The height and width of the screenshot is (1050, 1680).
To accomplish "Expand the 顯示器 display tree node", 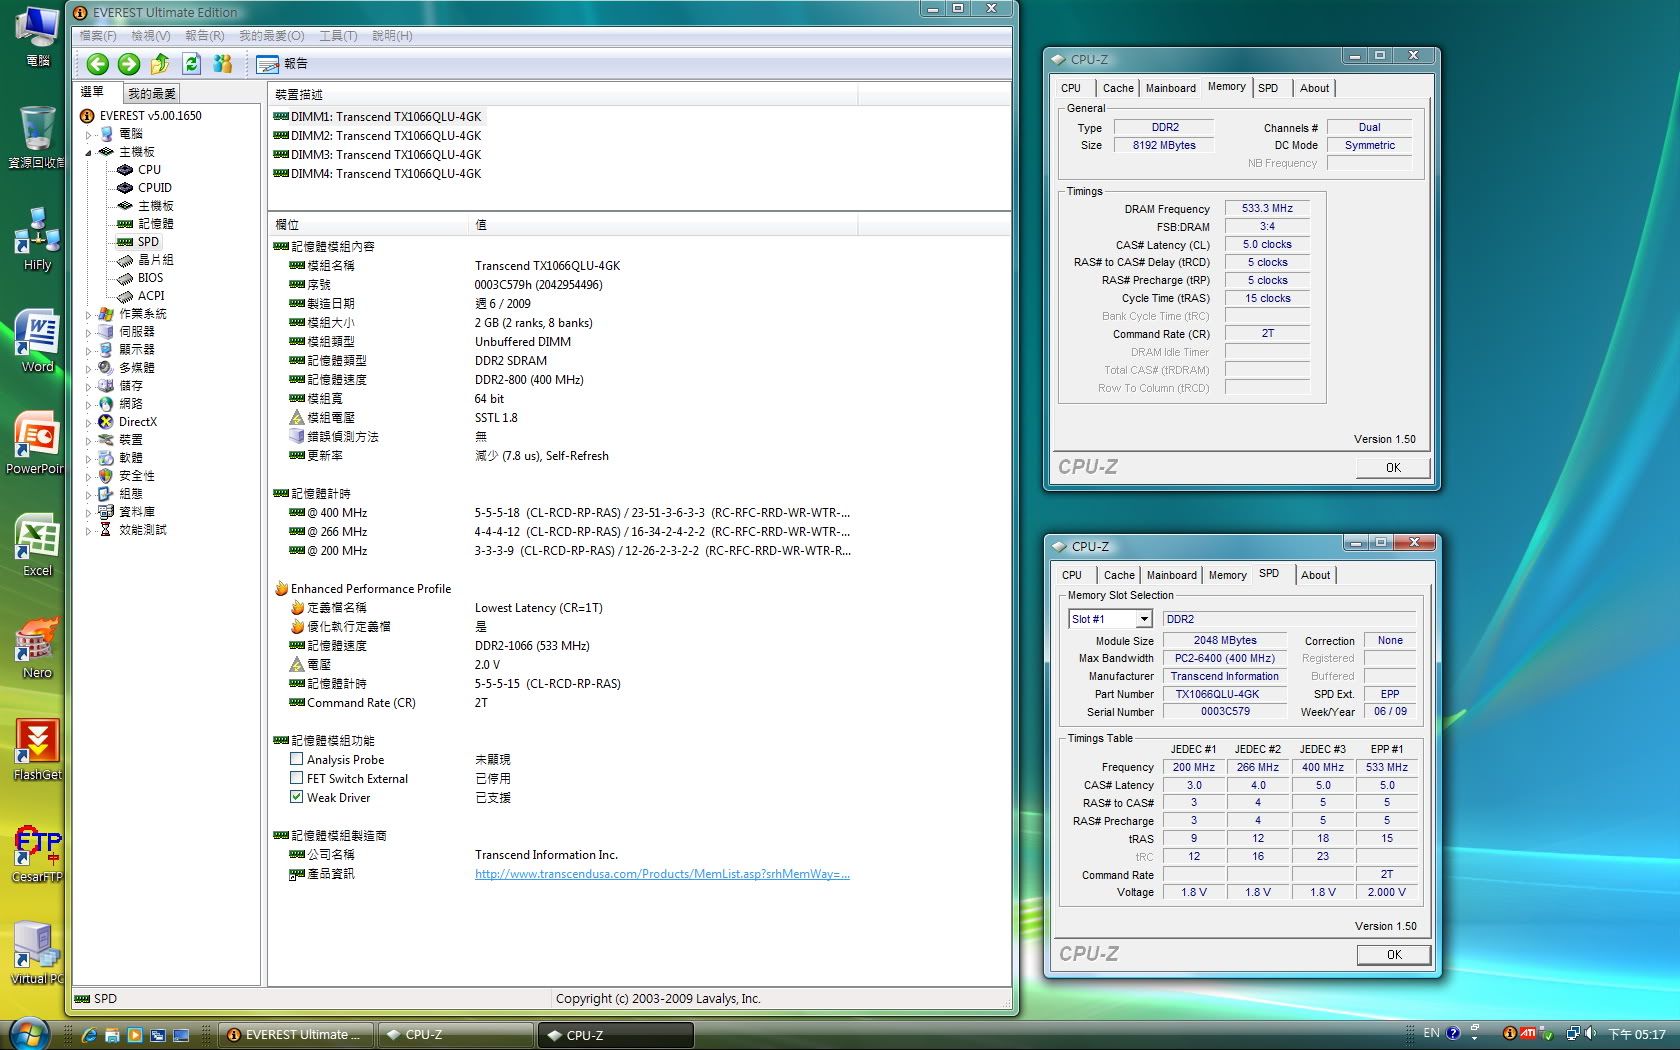I will (88, 350).
